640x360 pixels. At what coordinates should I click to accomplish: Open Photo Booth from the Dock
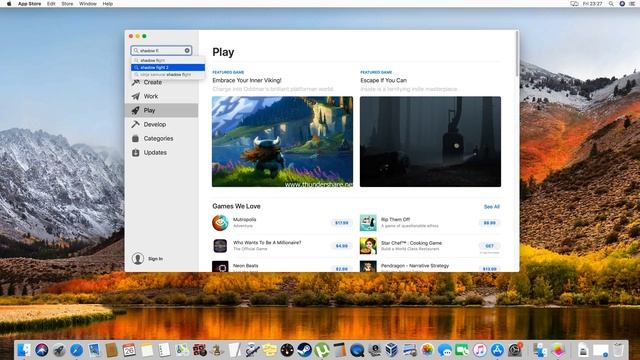pyautogui.click(x=199, y=350)
